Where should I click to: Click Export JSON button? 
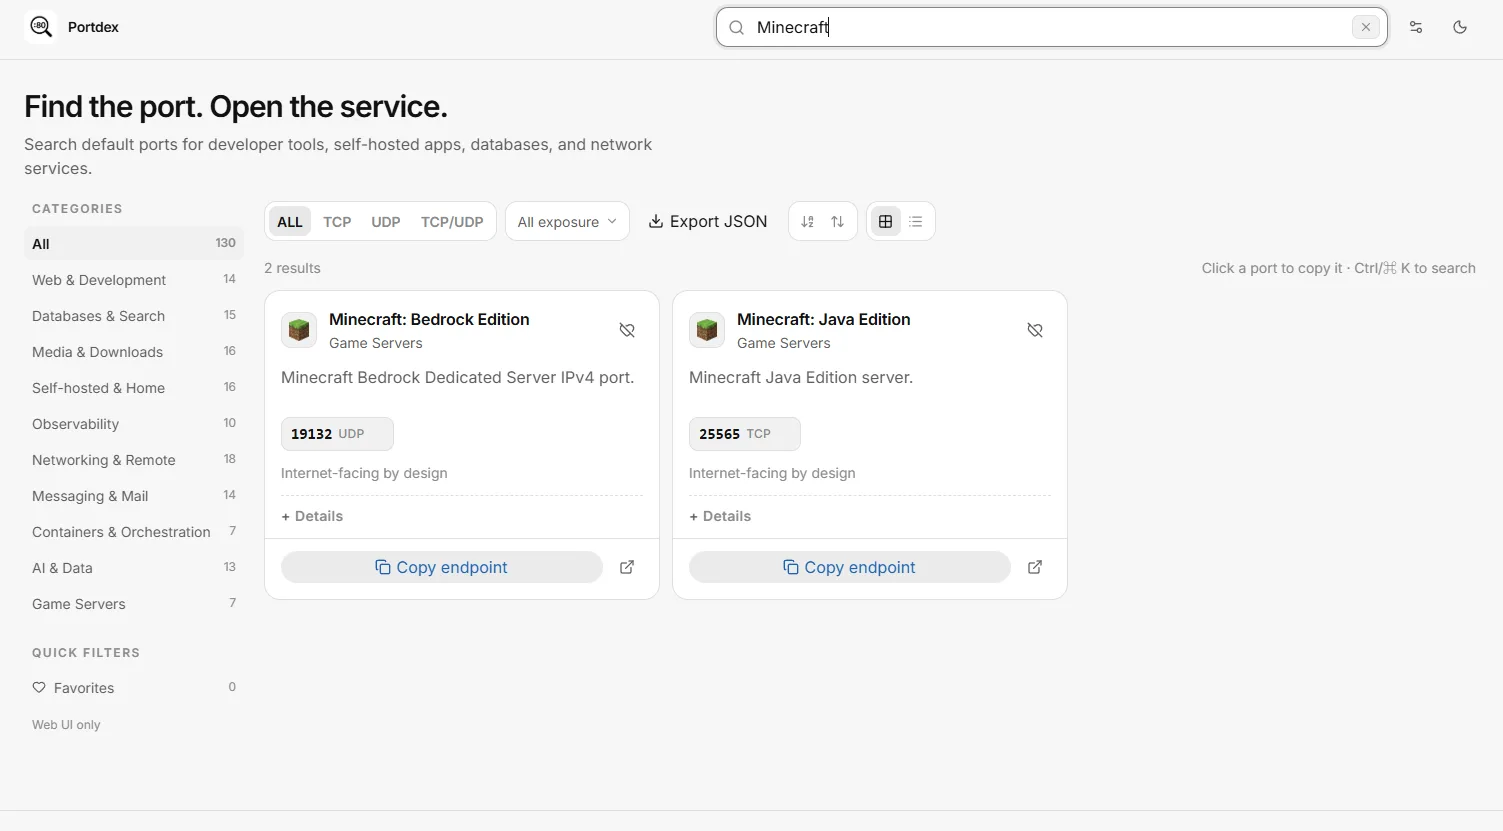point(708,222)
